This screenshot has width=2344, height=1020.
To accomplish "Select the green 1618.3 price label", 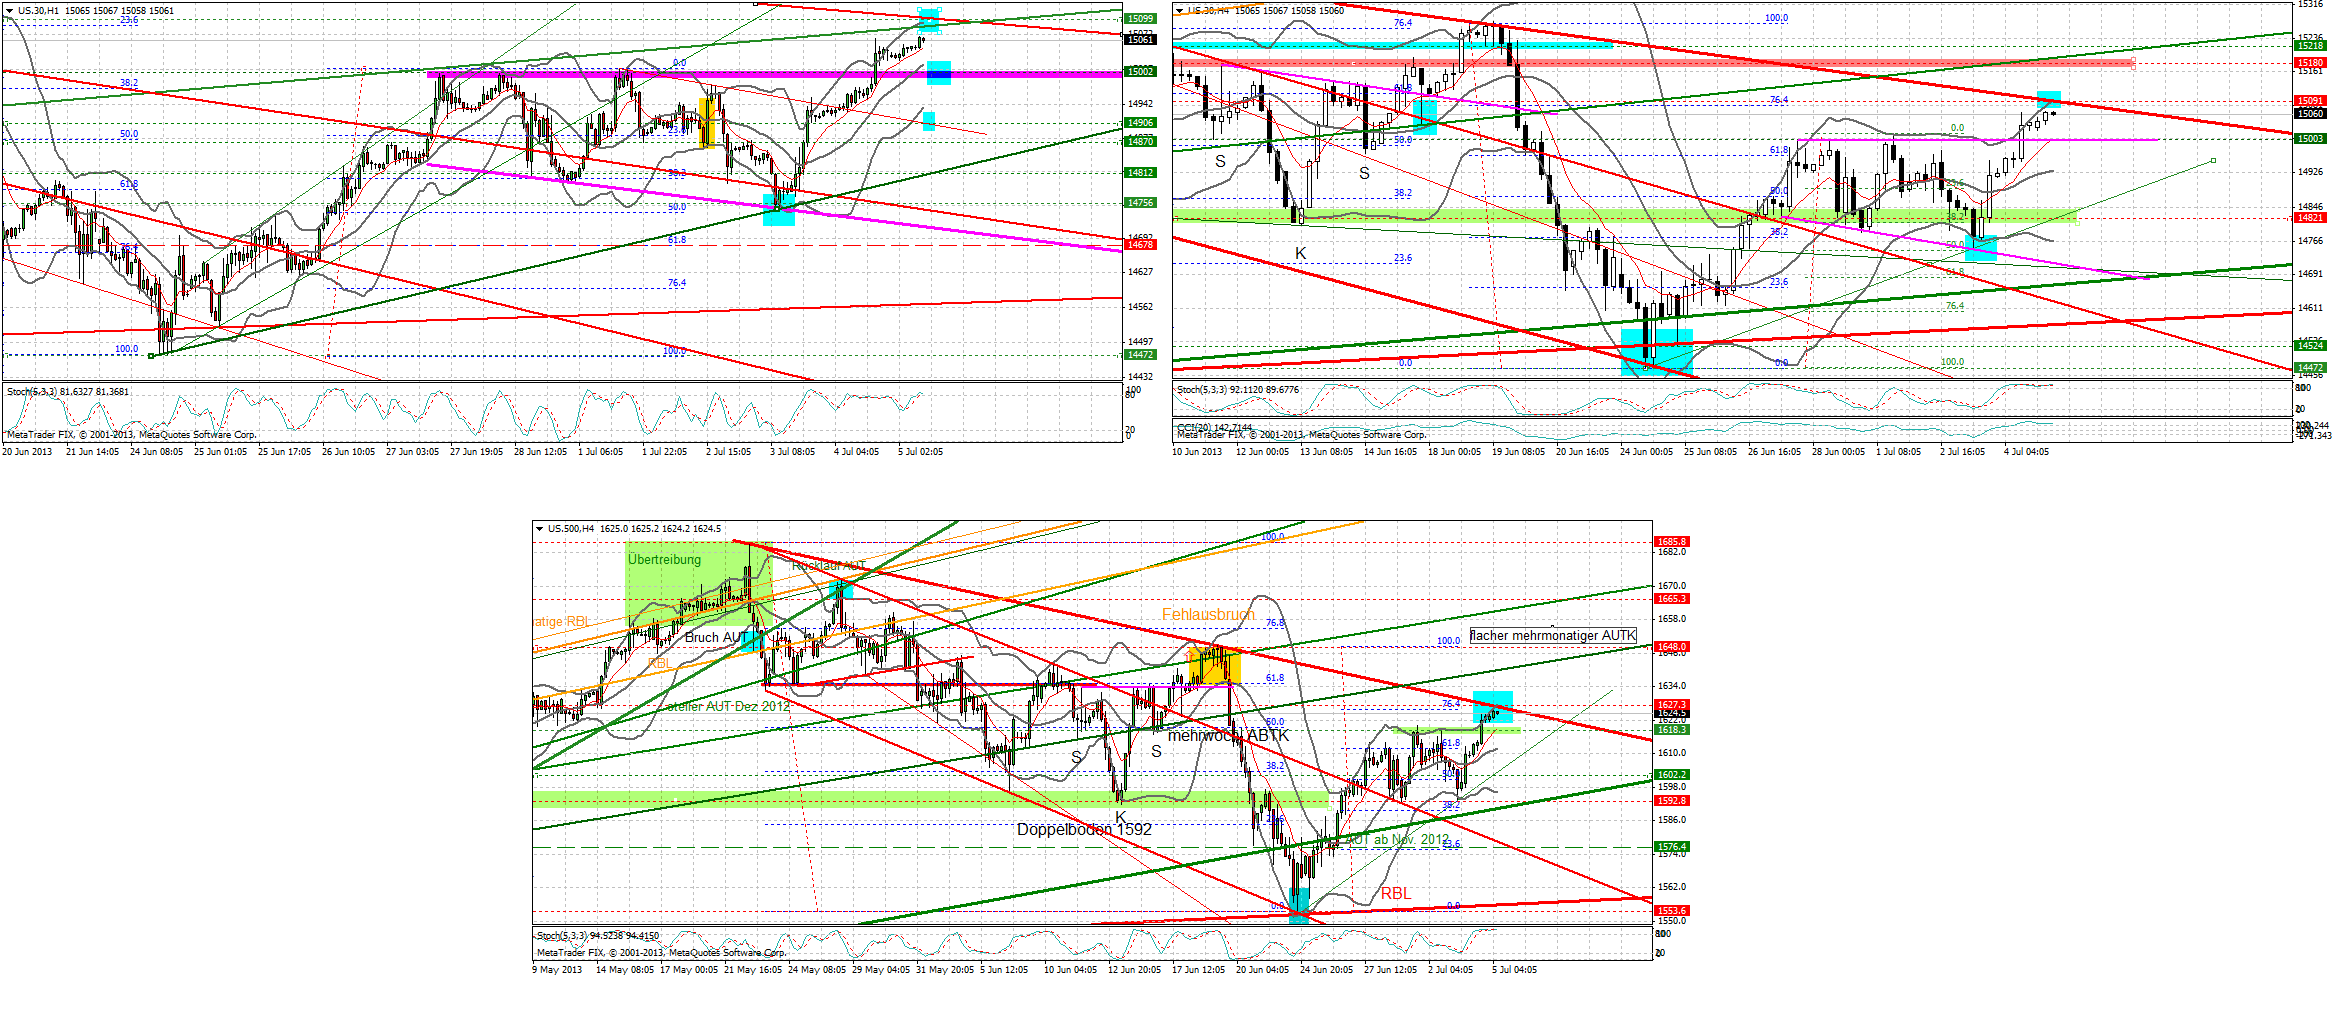I will pyautogui.click(x=1672, y=730).
